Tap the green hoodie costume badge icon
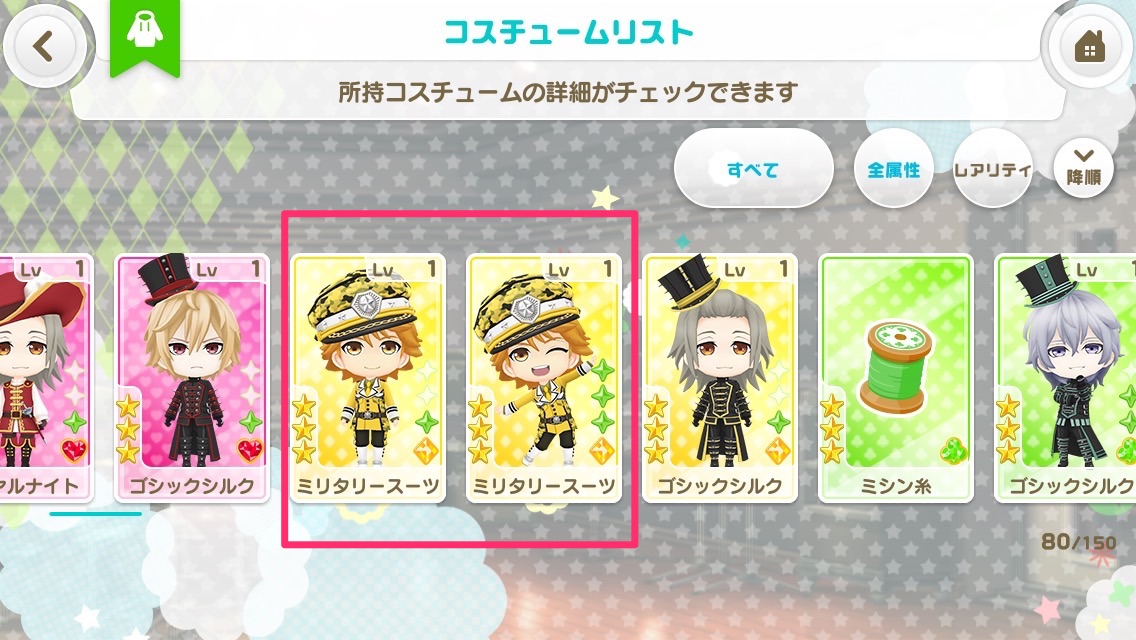 (145, 35)
